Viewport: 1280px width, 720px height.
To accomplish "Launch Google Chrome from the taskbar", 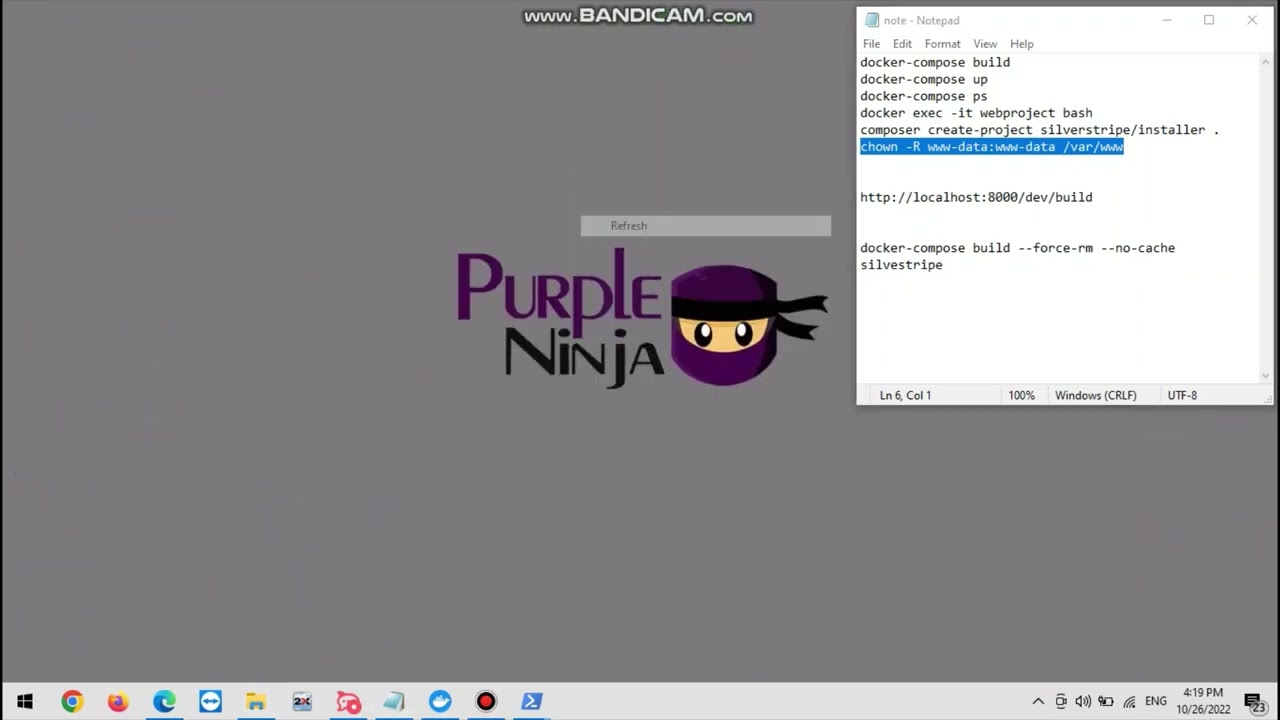I will (x=71, y=702).
